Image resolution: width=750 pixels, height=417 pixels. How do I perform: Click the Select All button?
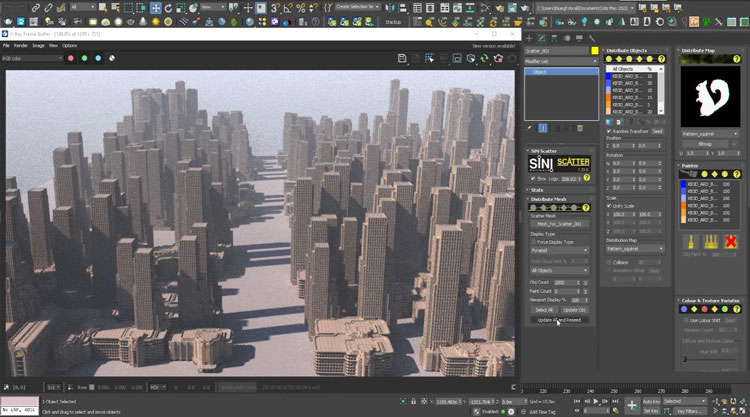click(x=544, y=310)
